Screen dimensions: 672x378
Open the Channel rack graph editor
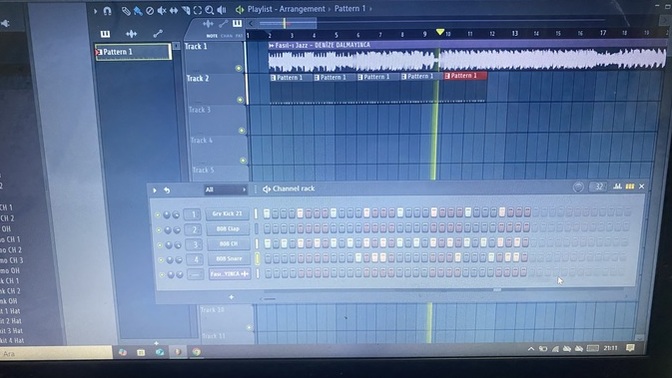point(617,186)
